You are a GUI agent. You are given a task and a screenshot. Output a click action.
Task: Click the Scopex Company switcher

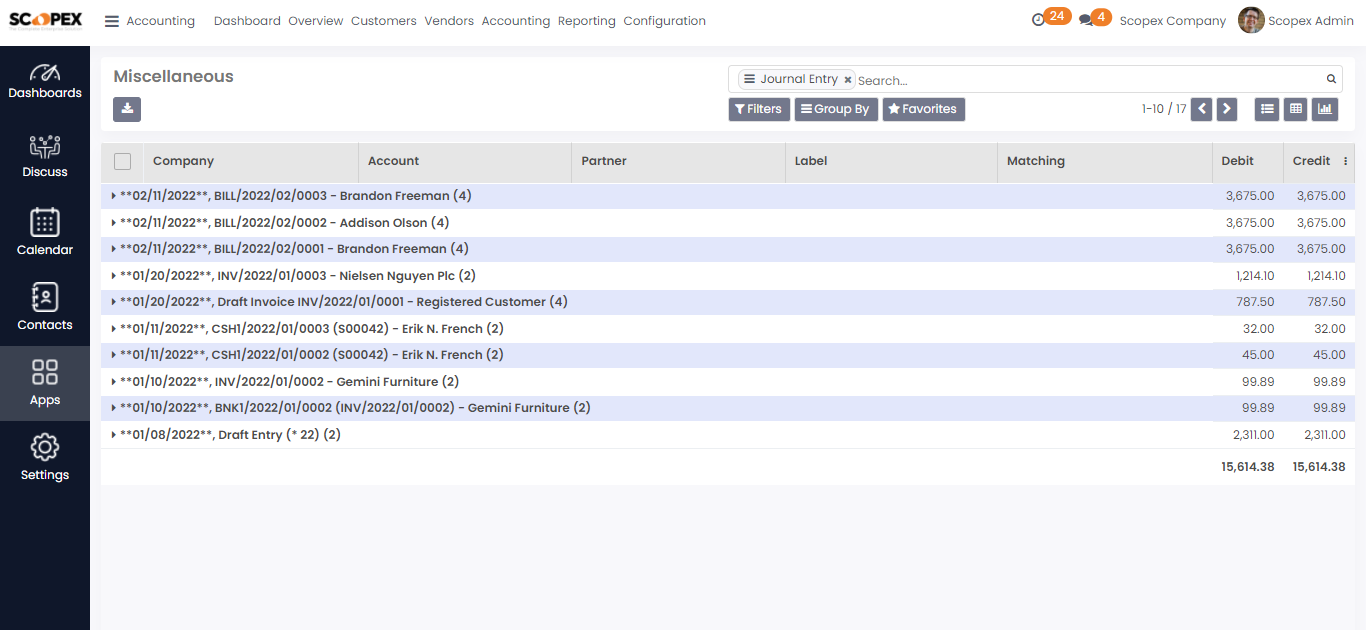click(1173, 21)
